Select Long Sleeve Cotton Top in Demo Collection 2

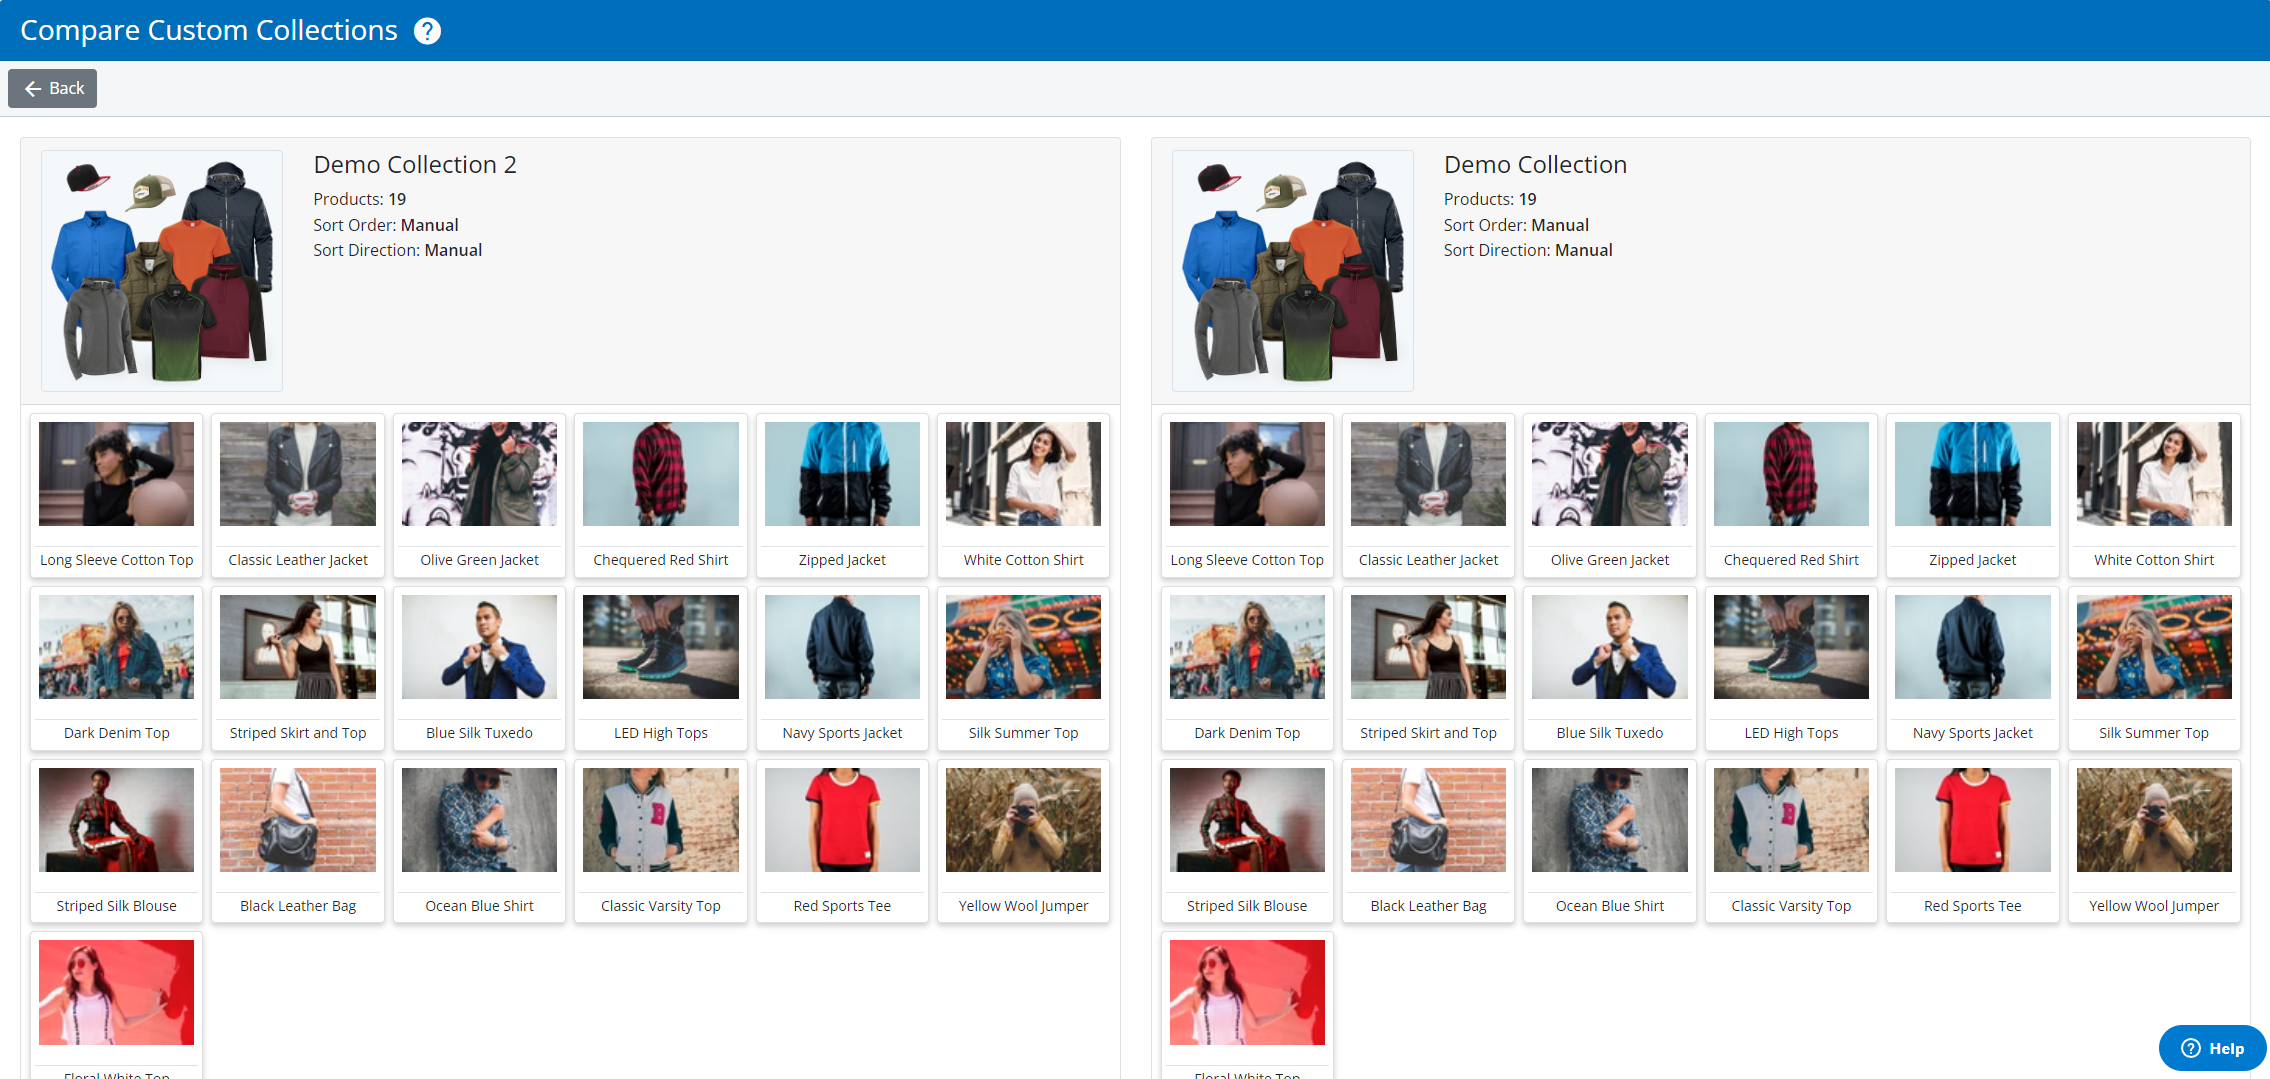point(116,495)
